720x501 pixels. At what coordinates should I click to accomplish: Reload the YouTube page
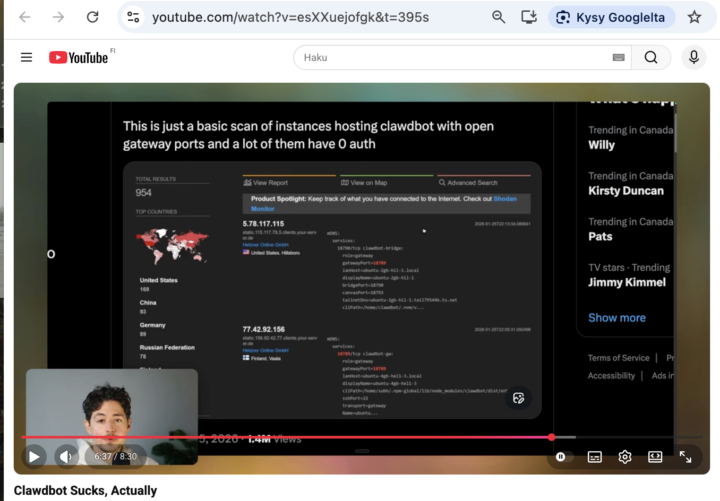click(93, 17)
